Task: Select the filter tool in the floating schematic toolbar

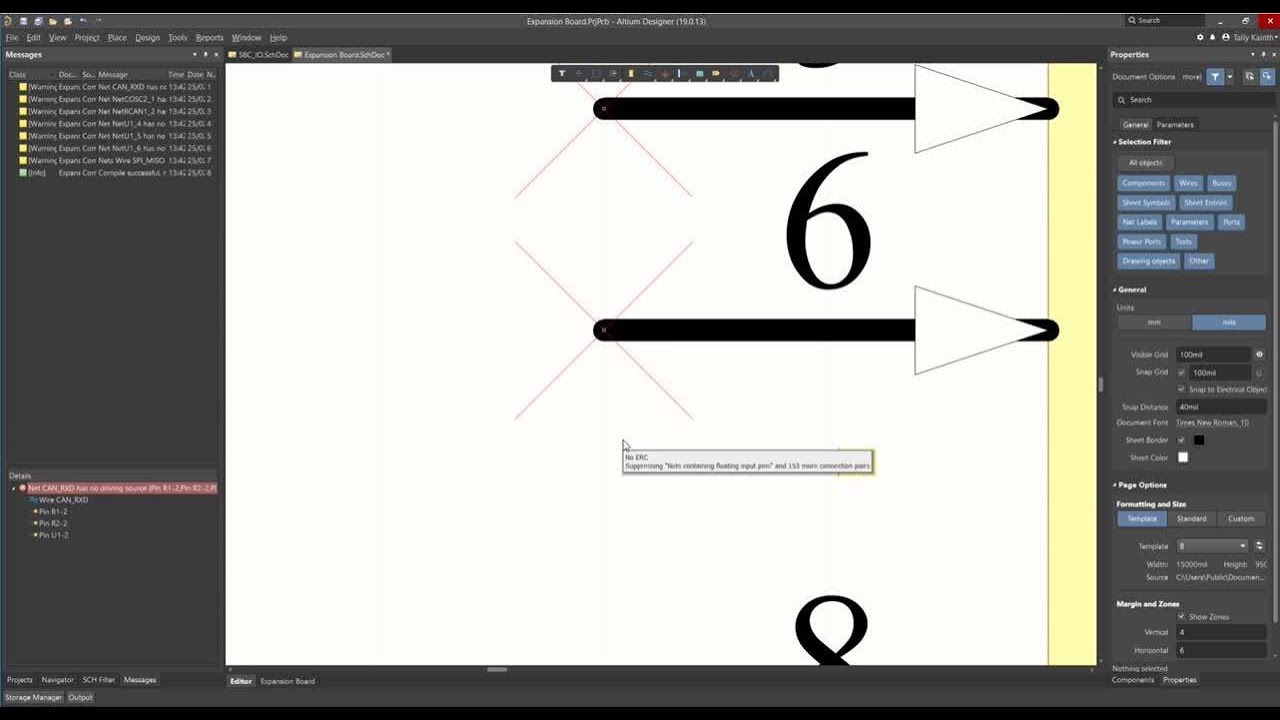Action: [x=562, y=73]
